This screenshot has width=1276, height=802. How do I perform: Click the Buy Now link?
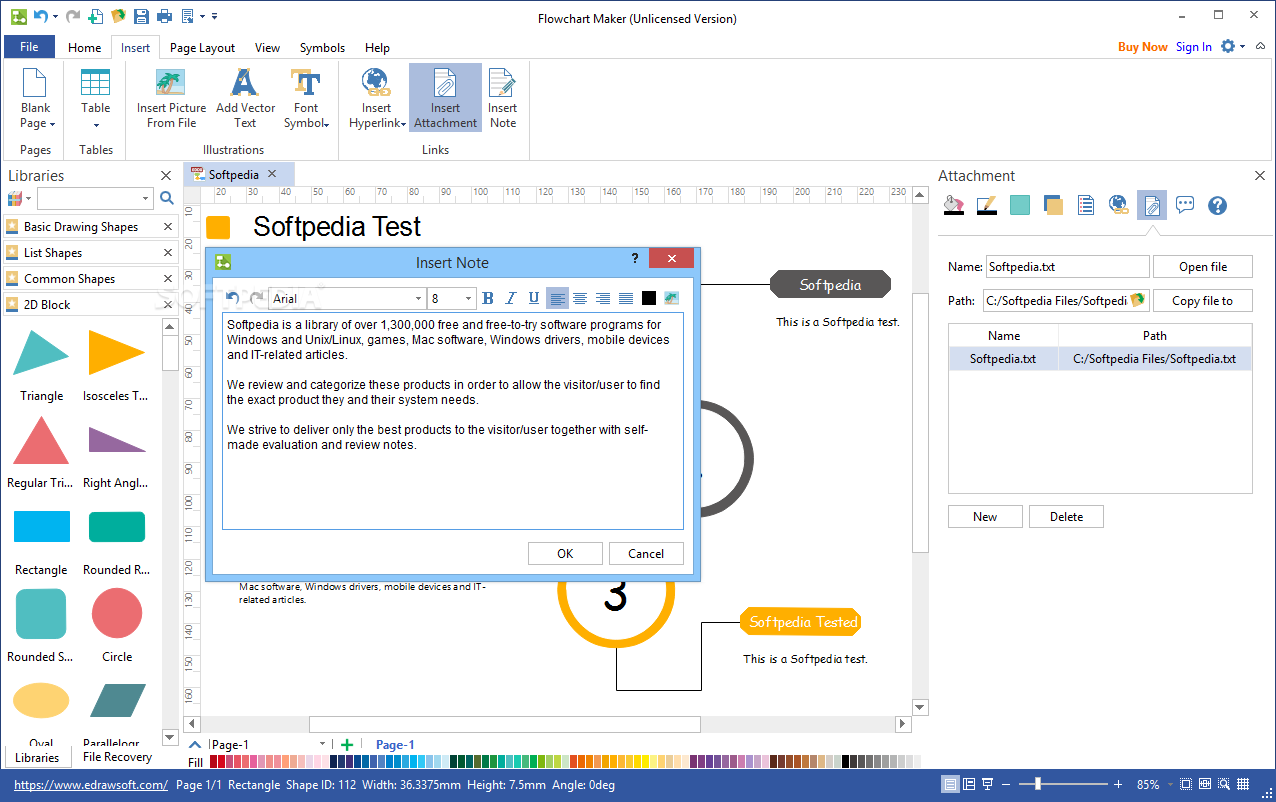pos(1142,47)
